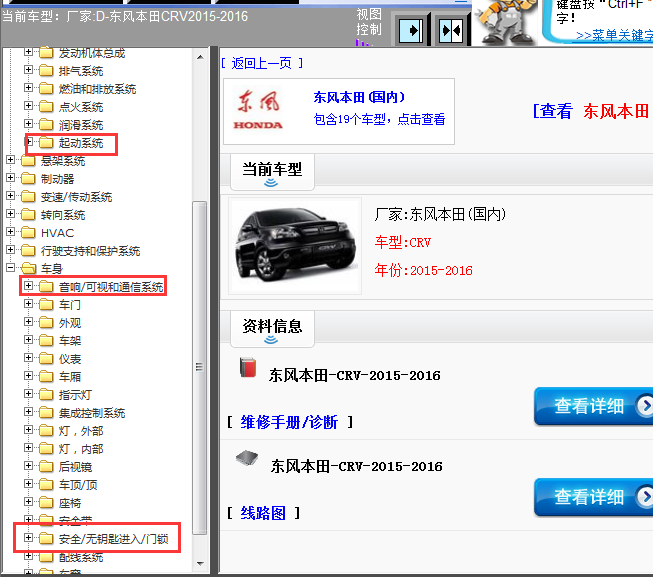Click the 菜单关键字 link at top
The image size is (653, 577).
[614, 36]
